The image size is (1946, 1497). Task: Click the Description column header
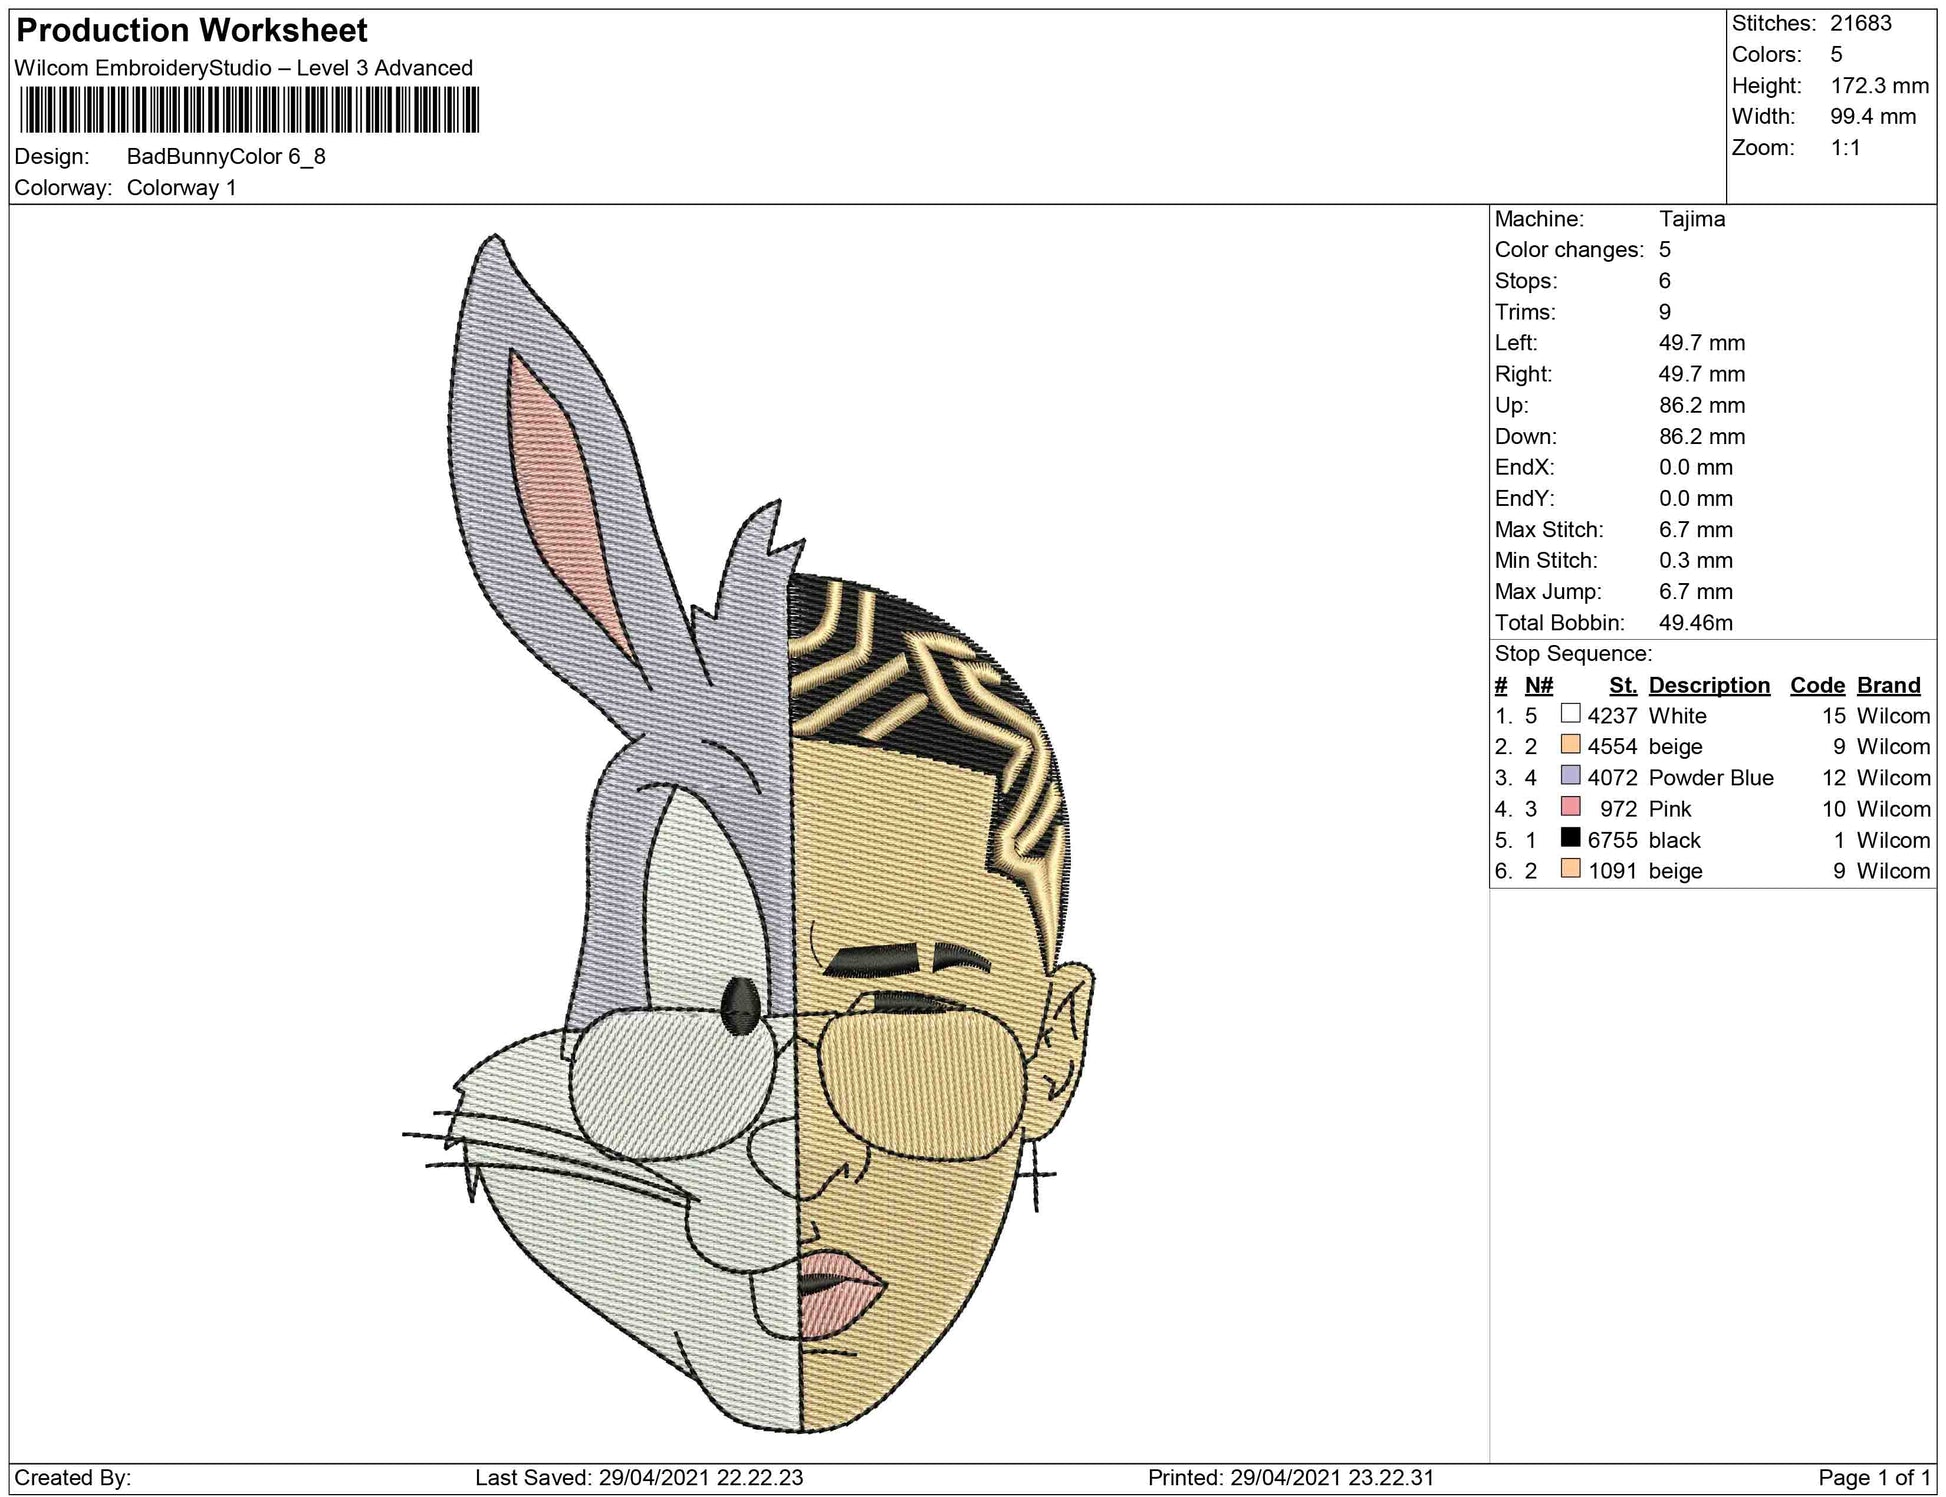(1708, 685)
